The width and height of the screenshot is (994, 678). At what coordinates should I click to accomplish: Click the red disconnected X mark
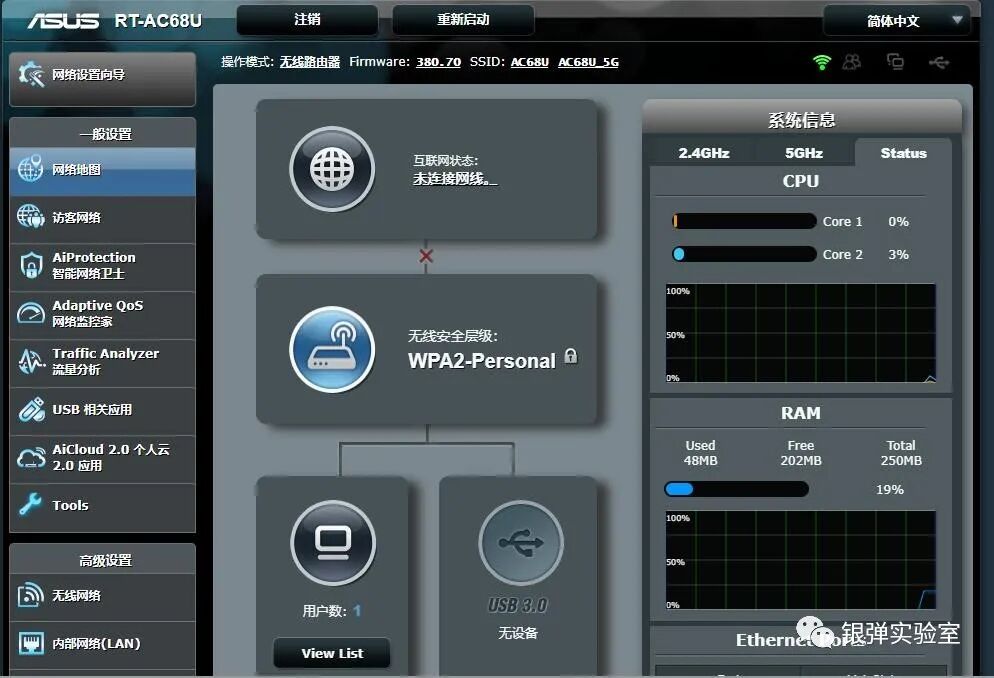(426, 256)
